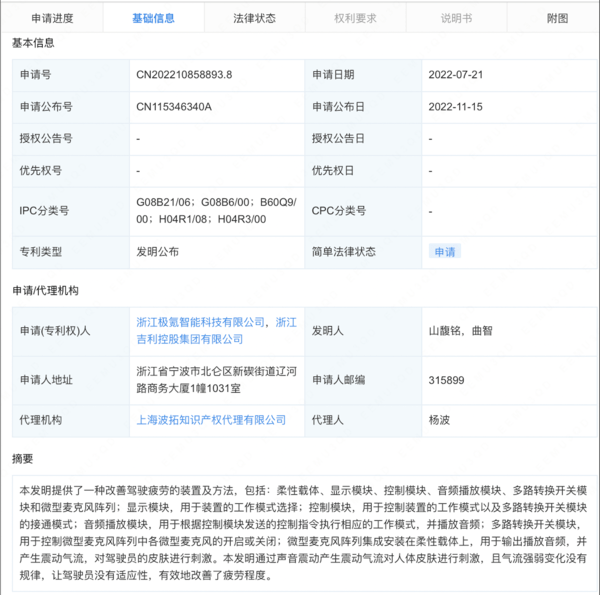The image size is (600, 595).
Task: Click the 申请人地址 label cell
Action: click(x=71, y=380)
